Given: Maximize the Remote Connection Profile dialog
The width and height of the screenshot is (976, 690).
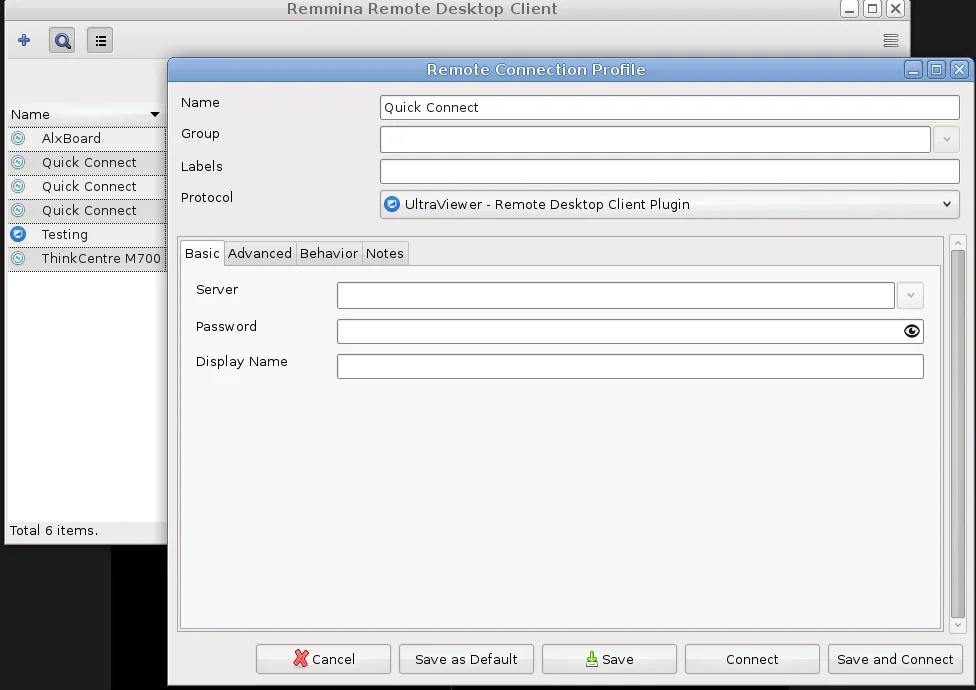Looking at the screenshot, I should [x=936, y=70].
